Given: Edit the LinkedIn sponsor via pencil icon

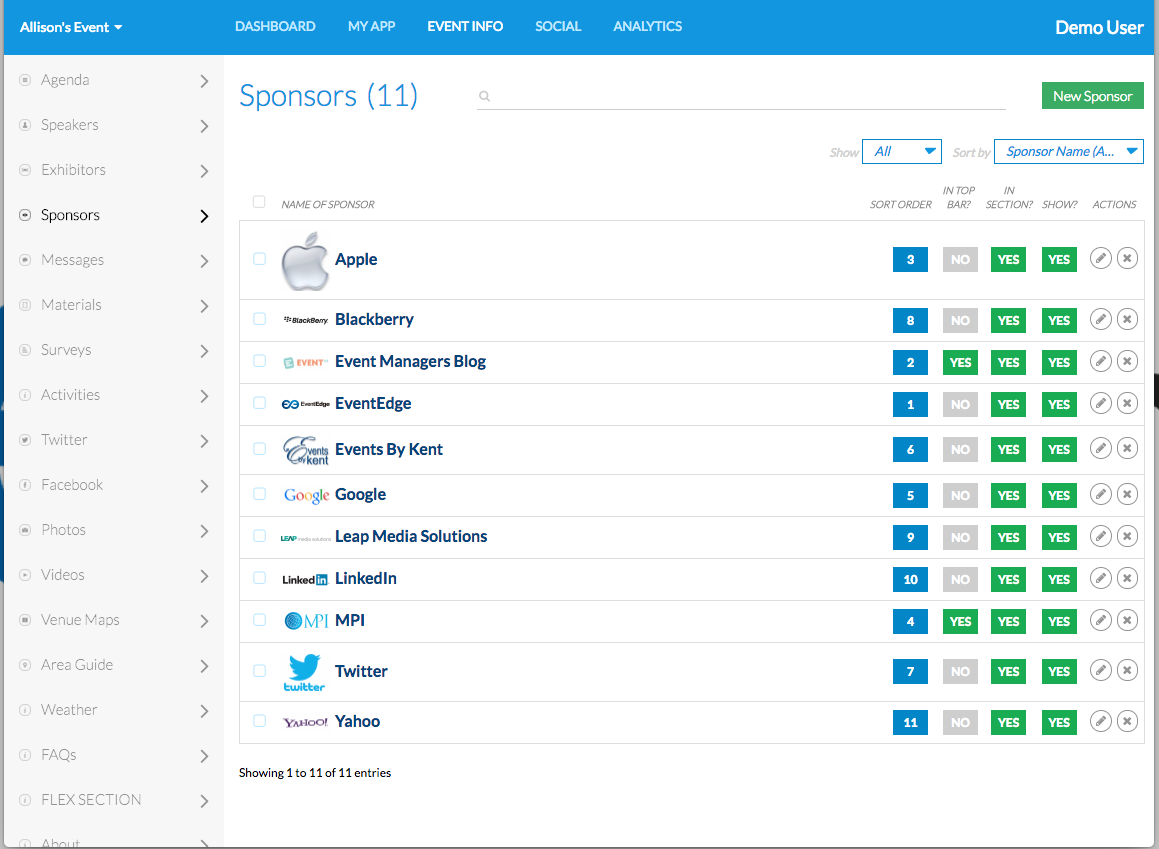Looking at the screenshot, I should click(1101, 579).
